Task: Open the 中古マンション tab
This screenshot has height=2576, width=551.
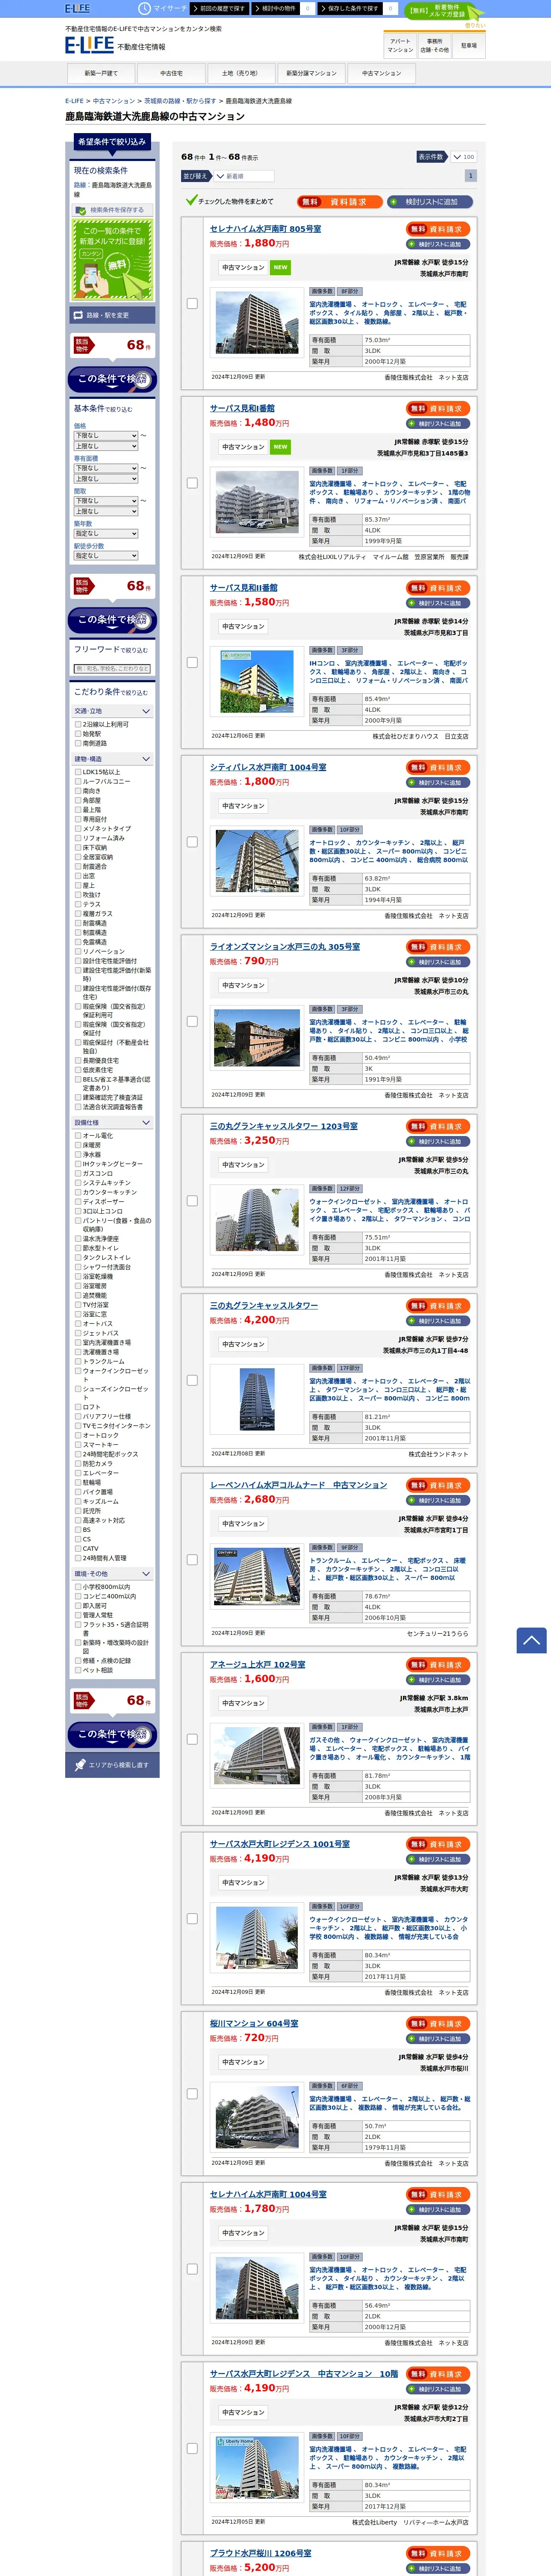Action: (x=381, y=73)
